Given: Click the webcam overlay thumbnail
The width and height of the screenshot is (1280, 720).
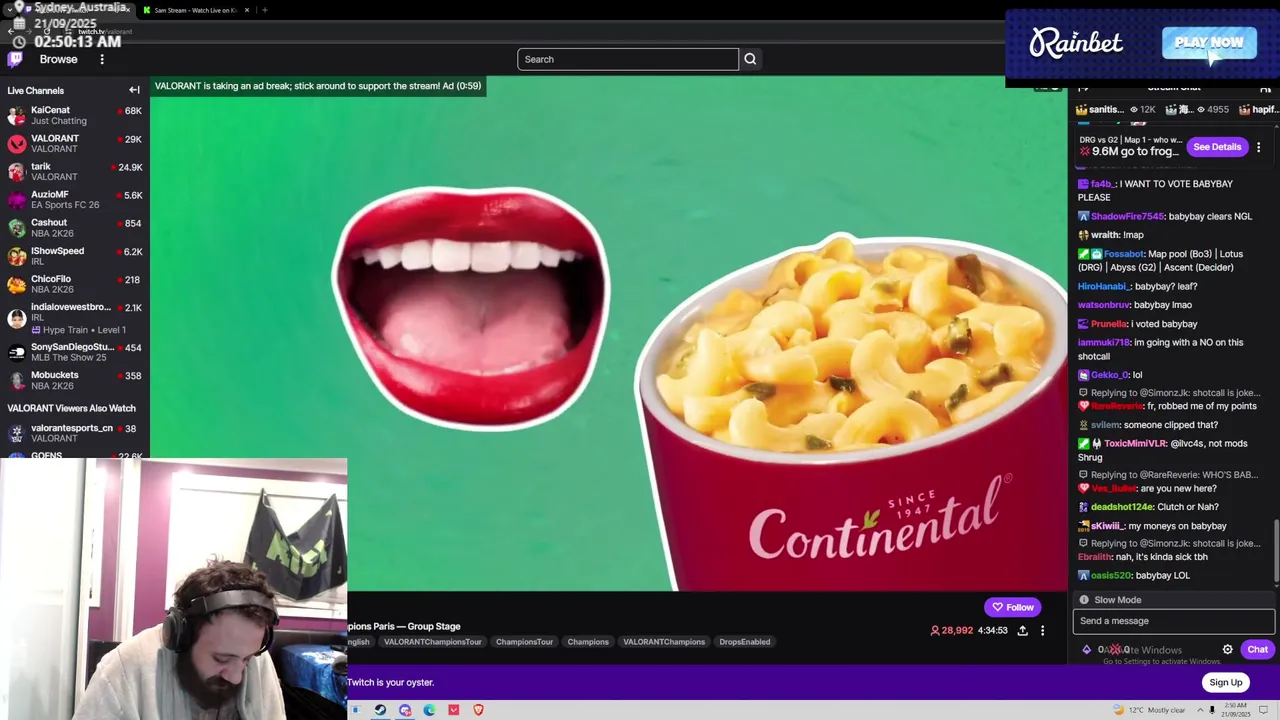Looking at the screenshot, I should 174,589.
